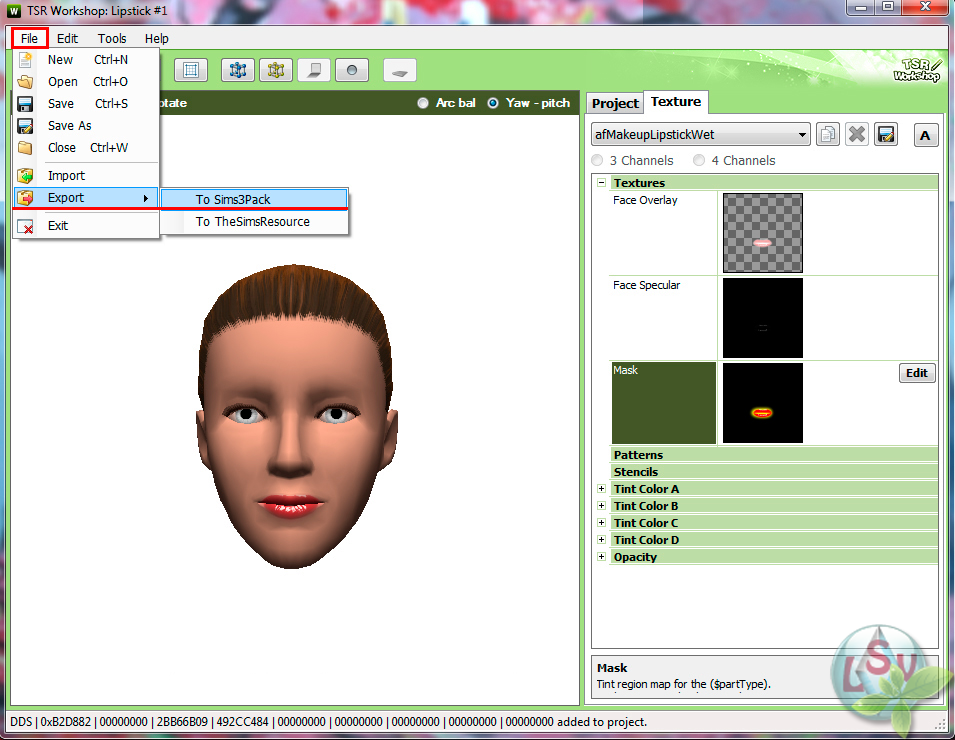Choose the 3 Channels radio button
The width and height of the screenshot is (955, 740).
(597, 160)
